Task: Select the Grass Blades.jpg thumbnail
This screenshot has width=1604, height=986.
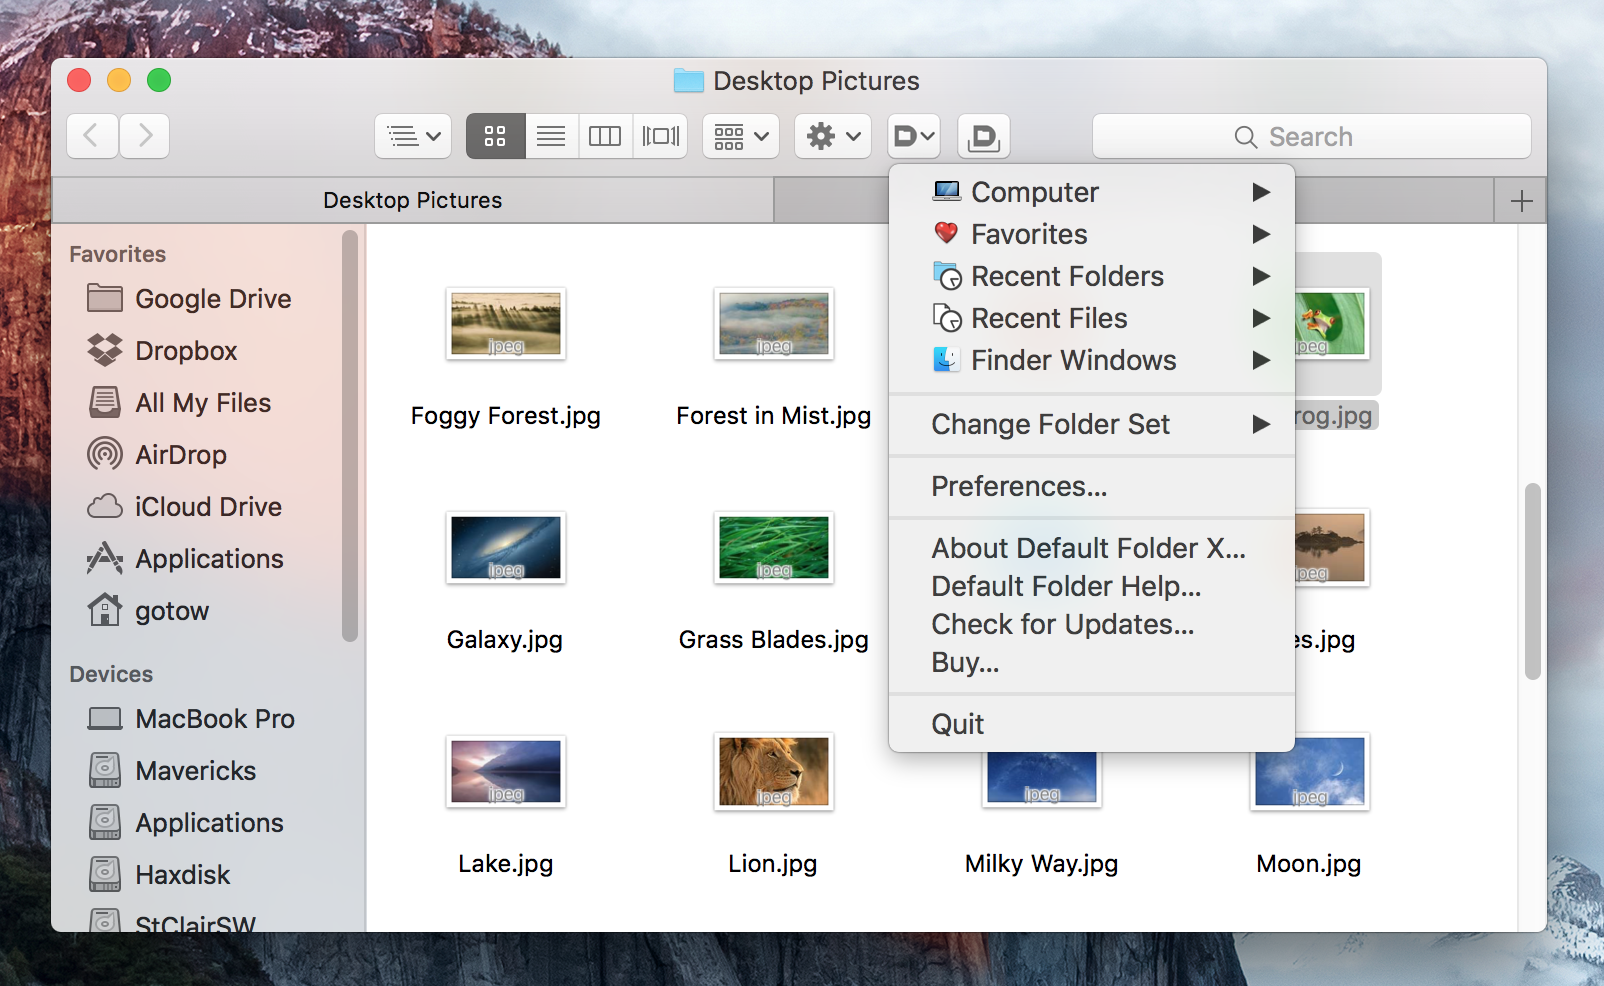Action: (774, 548)
